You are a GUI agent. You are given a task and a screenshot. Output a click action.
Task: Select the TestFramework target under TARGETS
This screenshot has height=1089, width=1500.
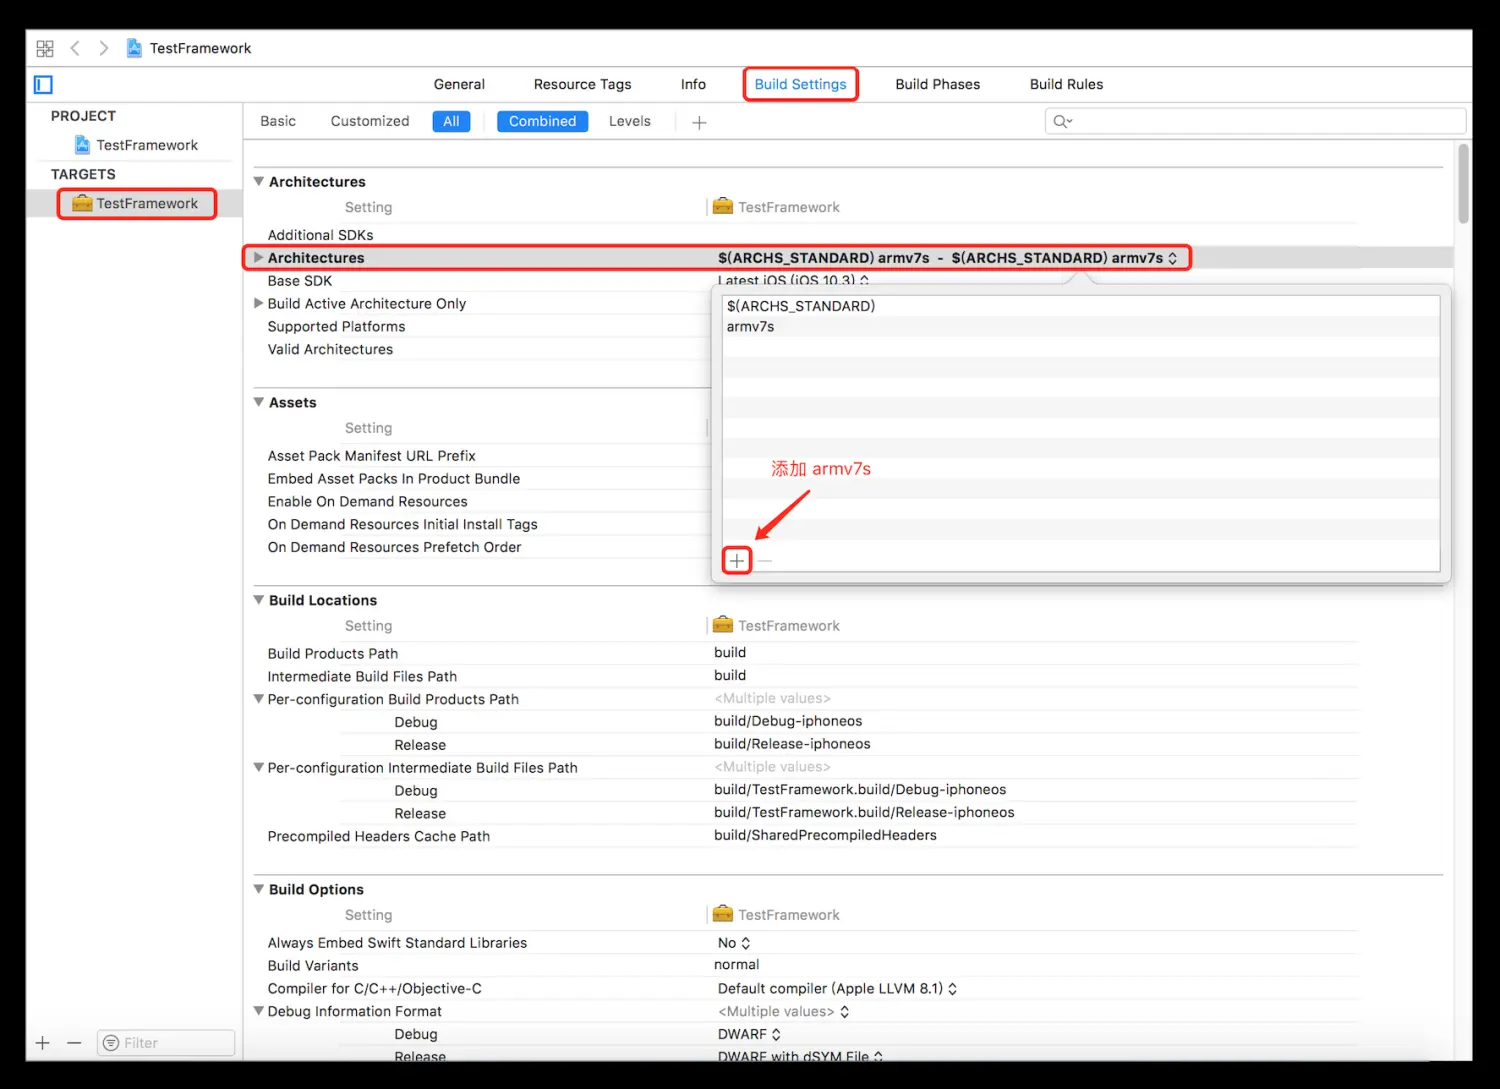point(137,203)
